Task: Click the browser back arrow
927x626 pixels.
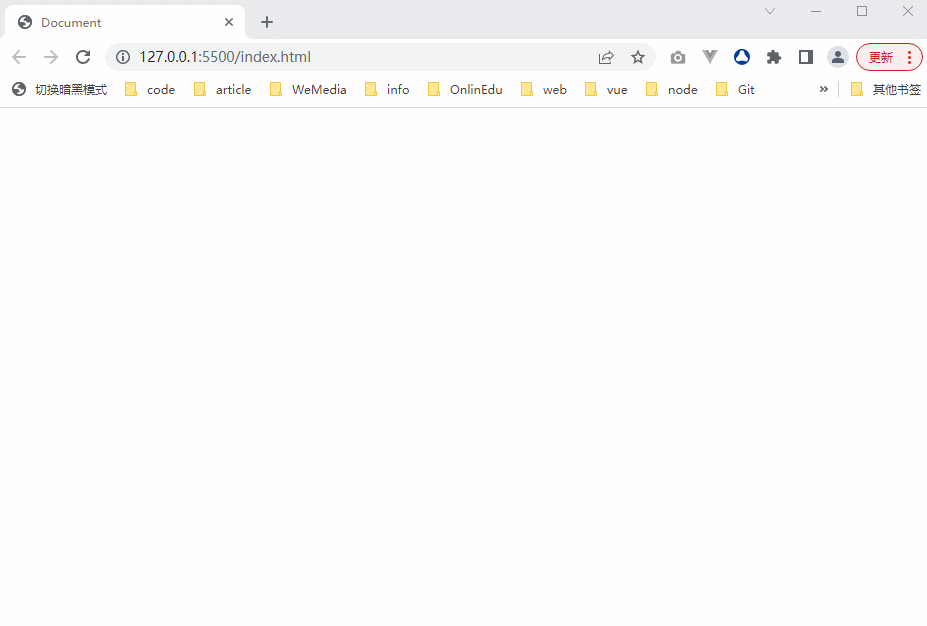Action: point(19,57)
